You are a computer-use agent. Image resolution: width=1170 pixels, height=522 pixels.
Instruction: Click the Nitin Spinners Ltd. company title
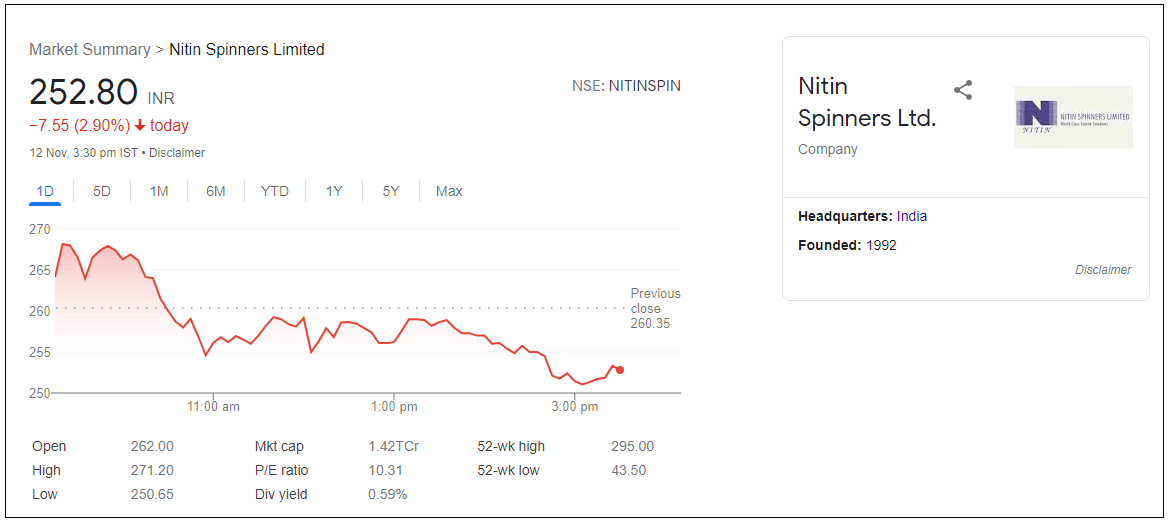pos(866,102)
